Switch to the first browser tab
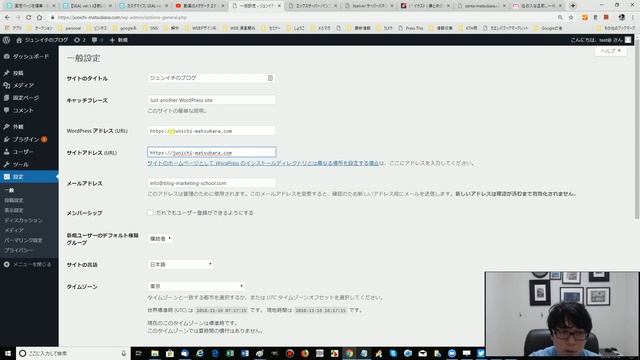This screenshot has width=640, height=360. point(31,6)
